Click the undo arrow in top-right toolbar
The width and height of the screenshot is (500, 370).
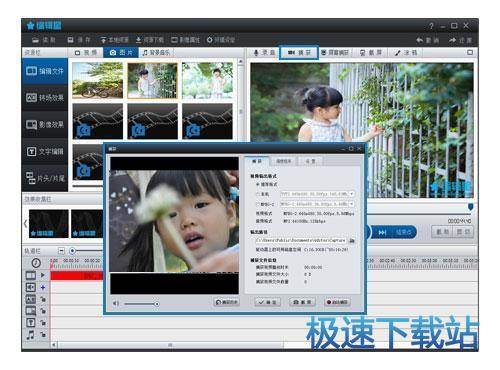428,40
